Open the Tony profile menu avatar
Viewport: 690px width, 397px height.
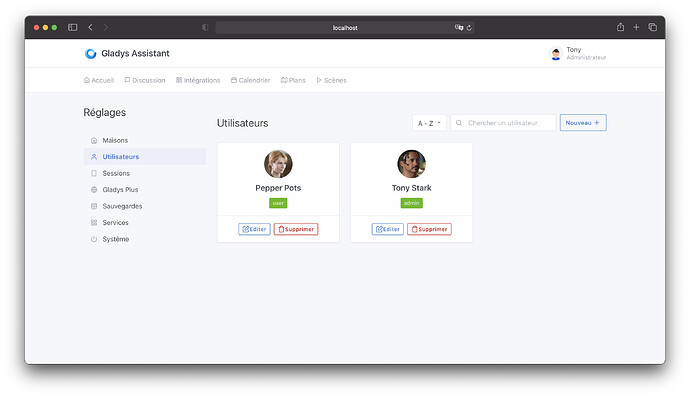pos(556,53)
